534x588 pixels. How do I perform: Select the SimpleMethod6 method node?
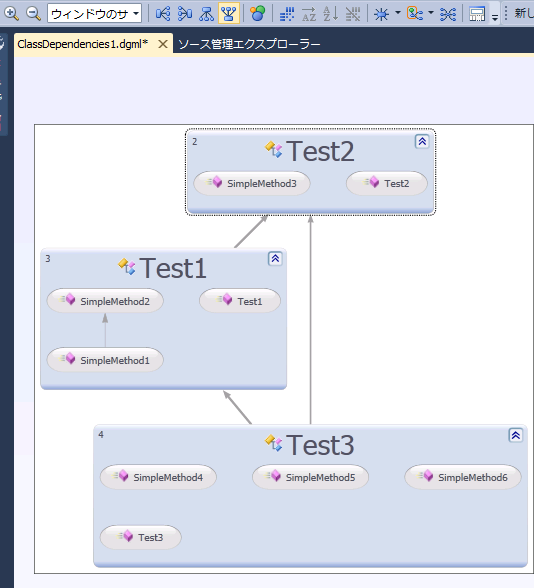[463, 477]
